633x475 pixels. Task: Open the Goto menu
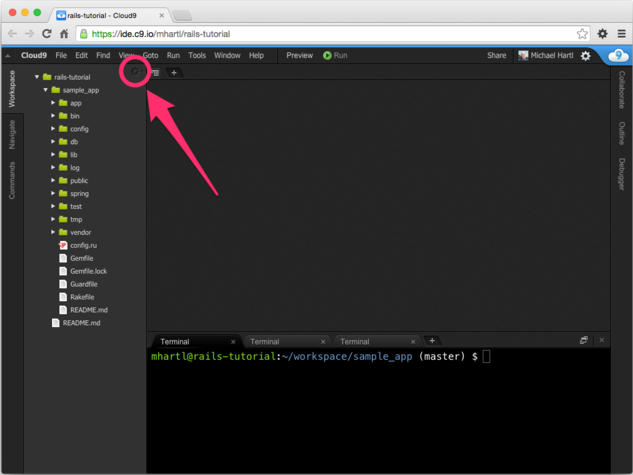pos(150,56)
